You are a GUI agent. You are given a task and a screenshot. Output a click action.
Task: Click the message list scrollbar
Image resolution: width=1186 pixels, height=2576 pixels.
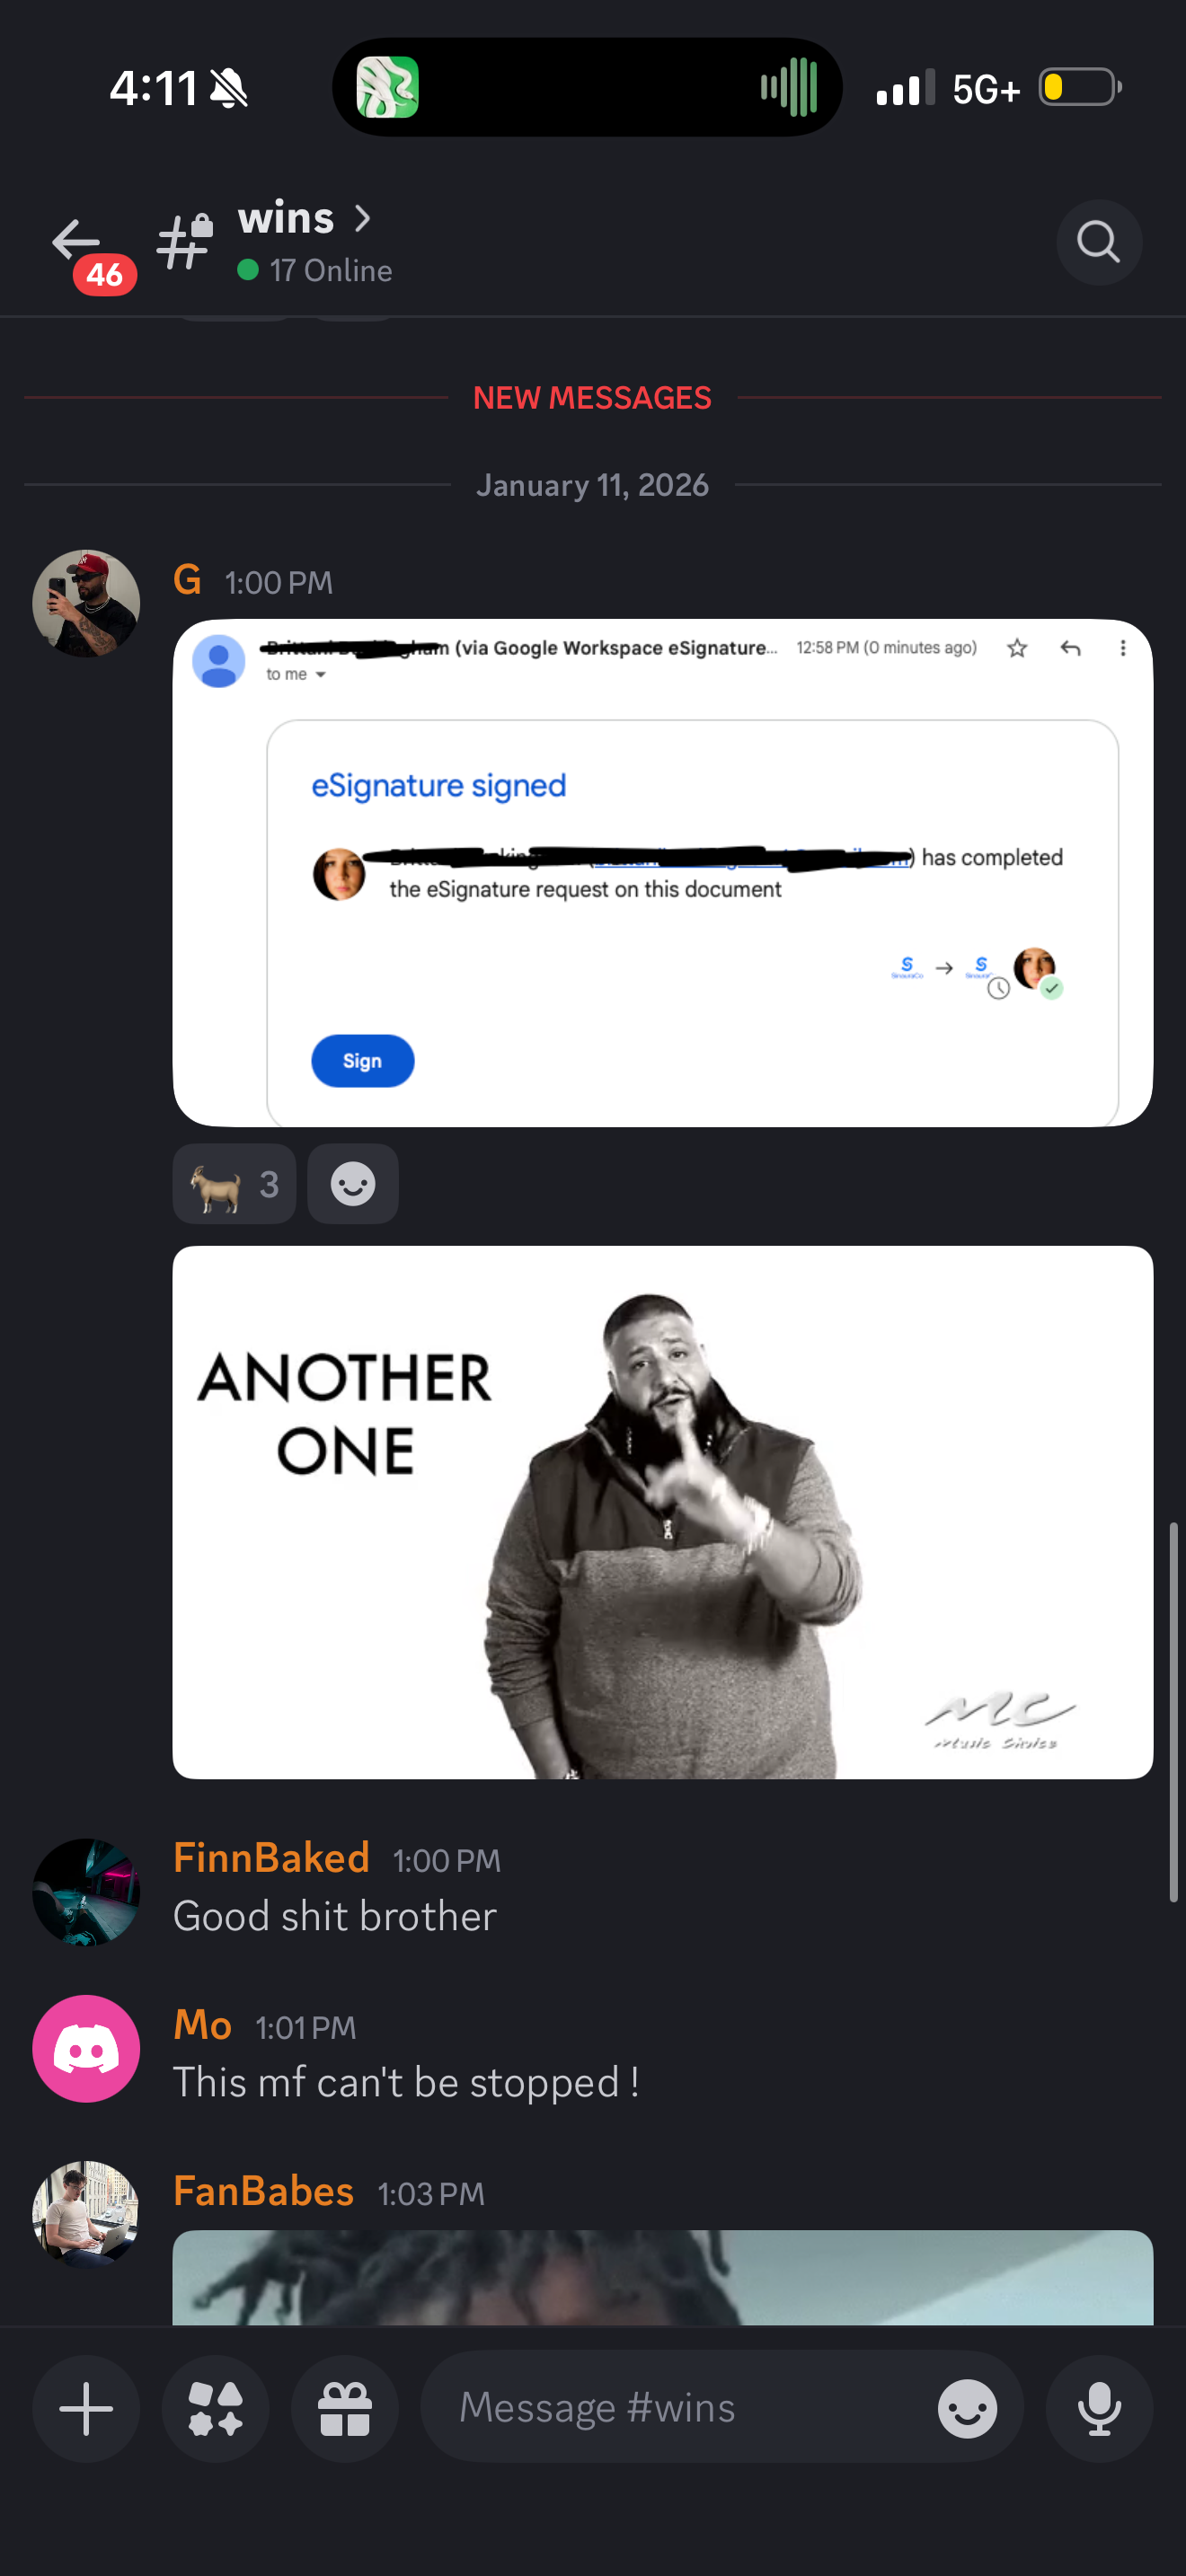click(1173, 1711)
